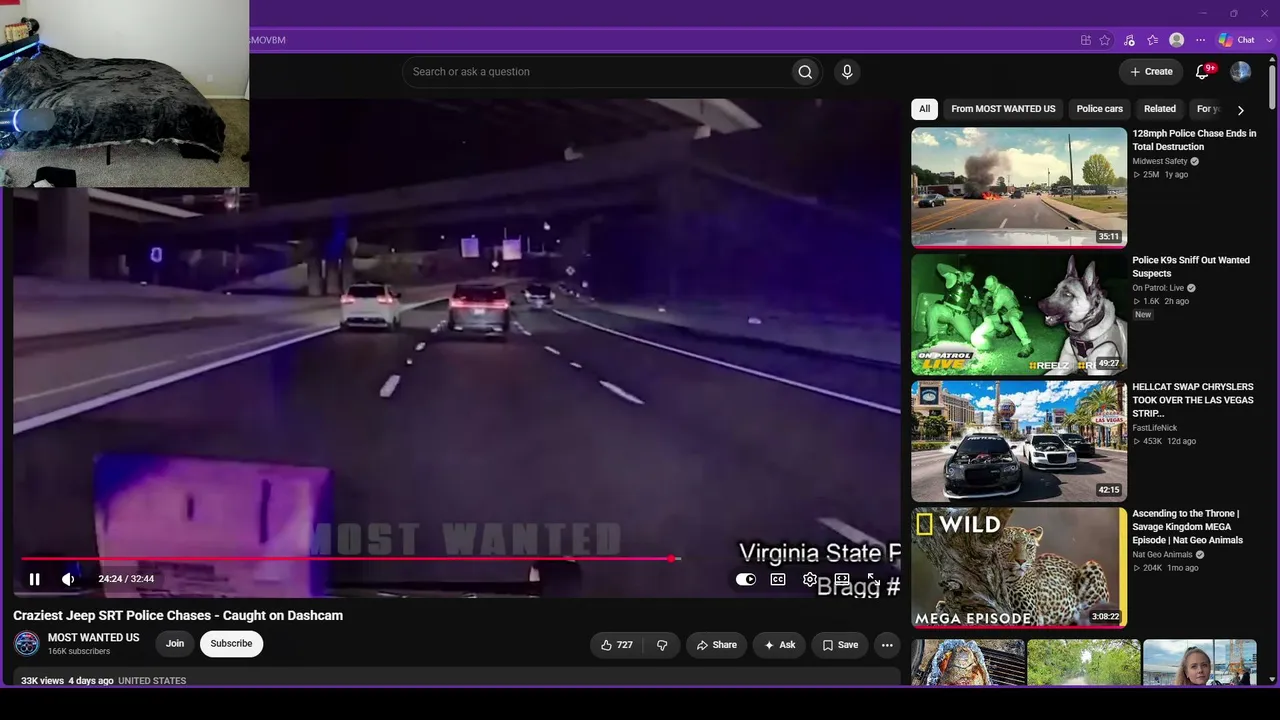The width and height of the screenshot is (1280, 720).
Task: Click the YouTube search magnifier button
Action: (x=805, y=72)
